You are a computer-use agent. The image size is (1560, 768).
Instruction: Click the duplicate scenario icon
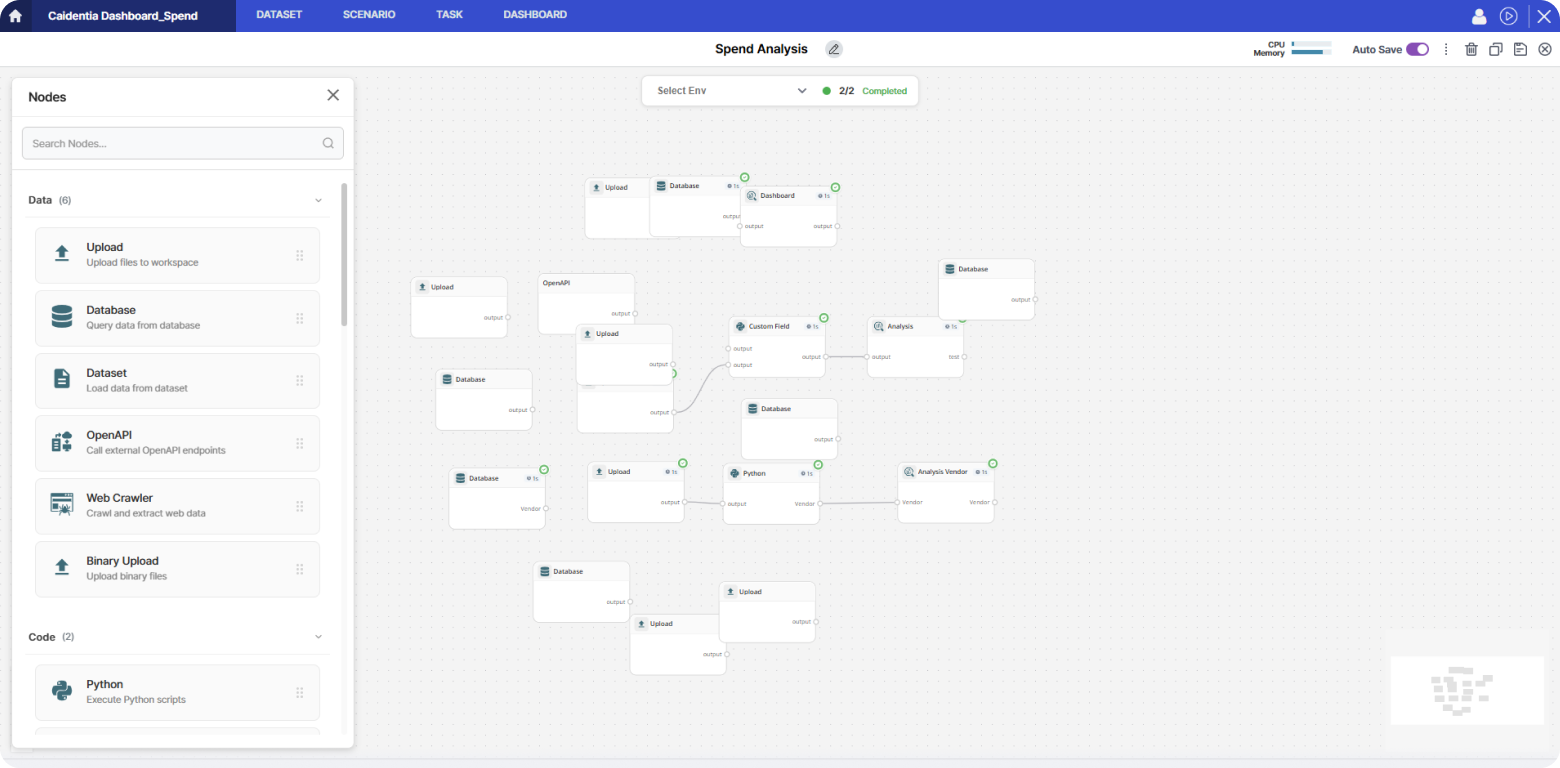pyautogui.click(x=1496, y=49)
